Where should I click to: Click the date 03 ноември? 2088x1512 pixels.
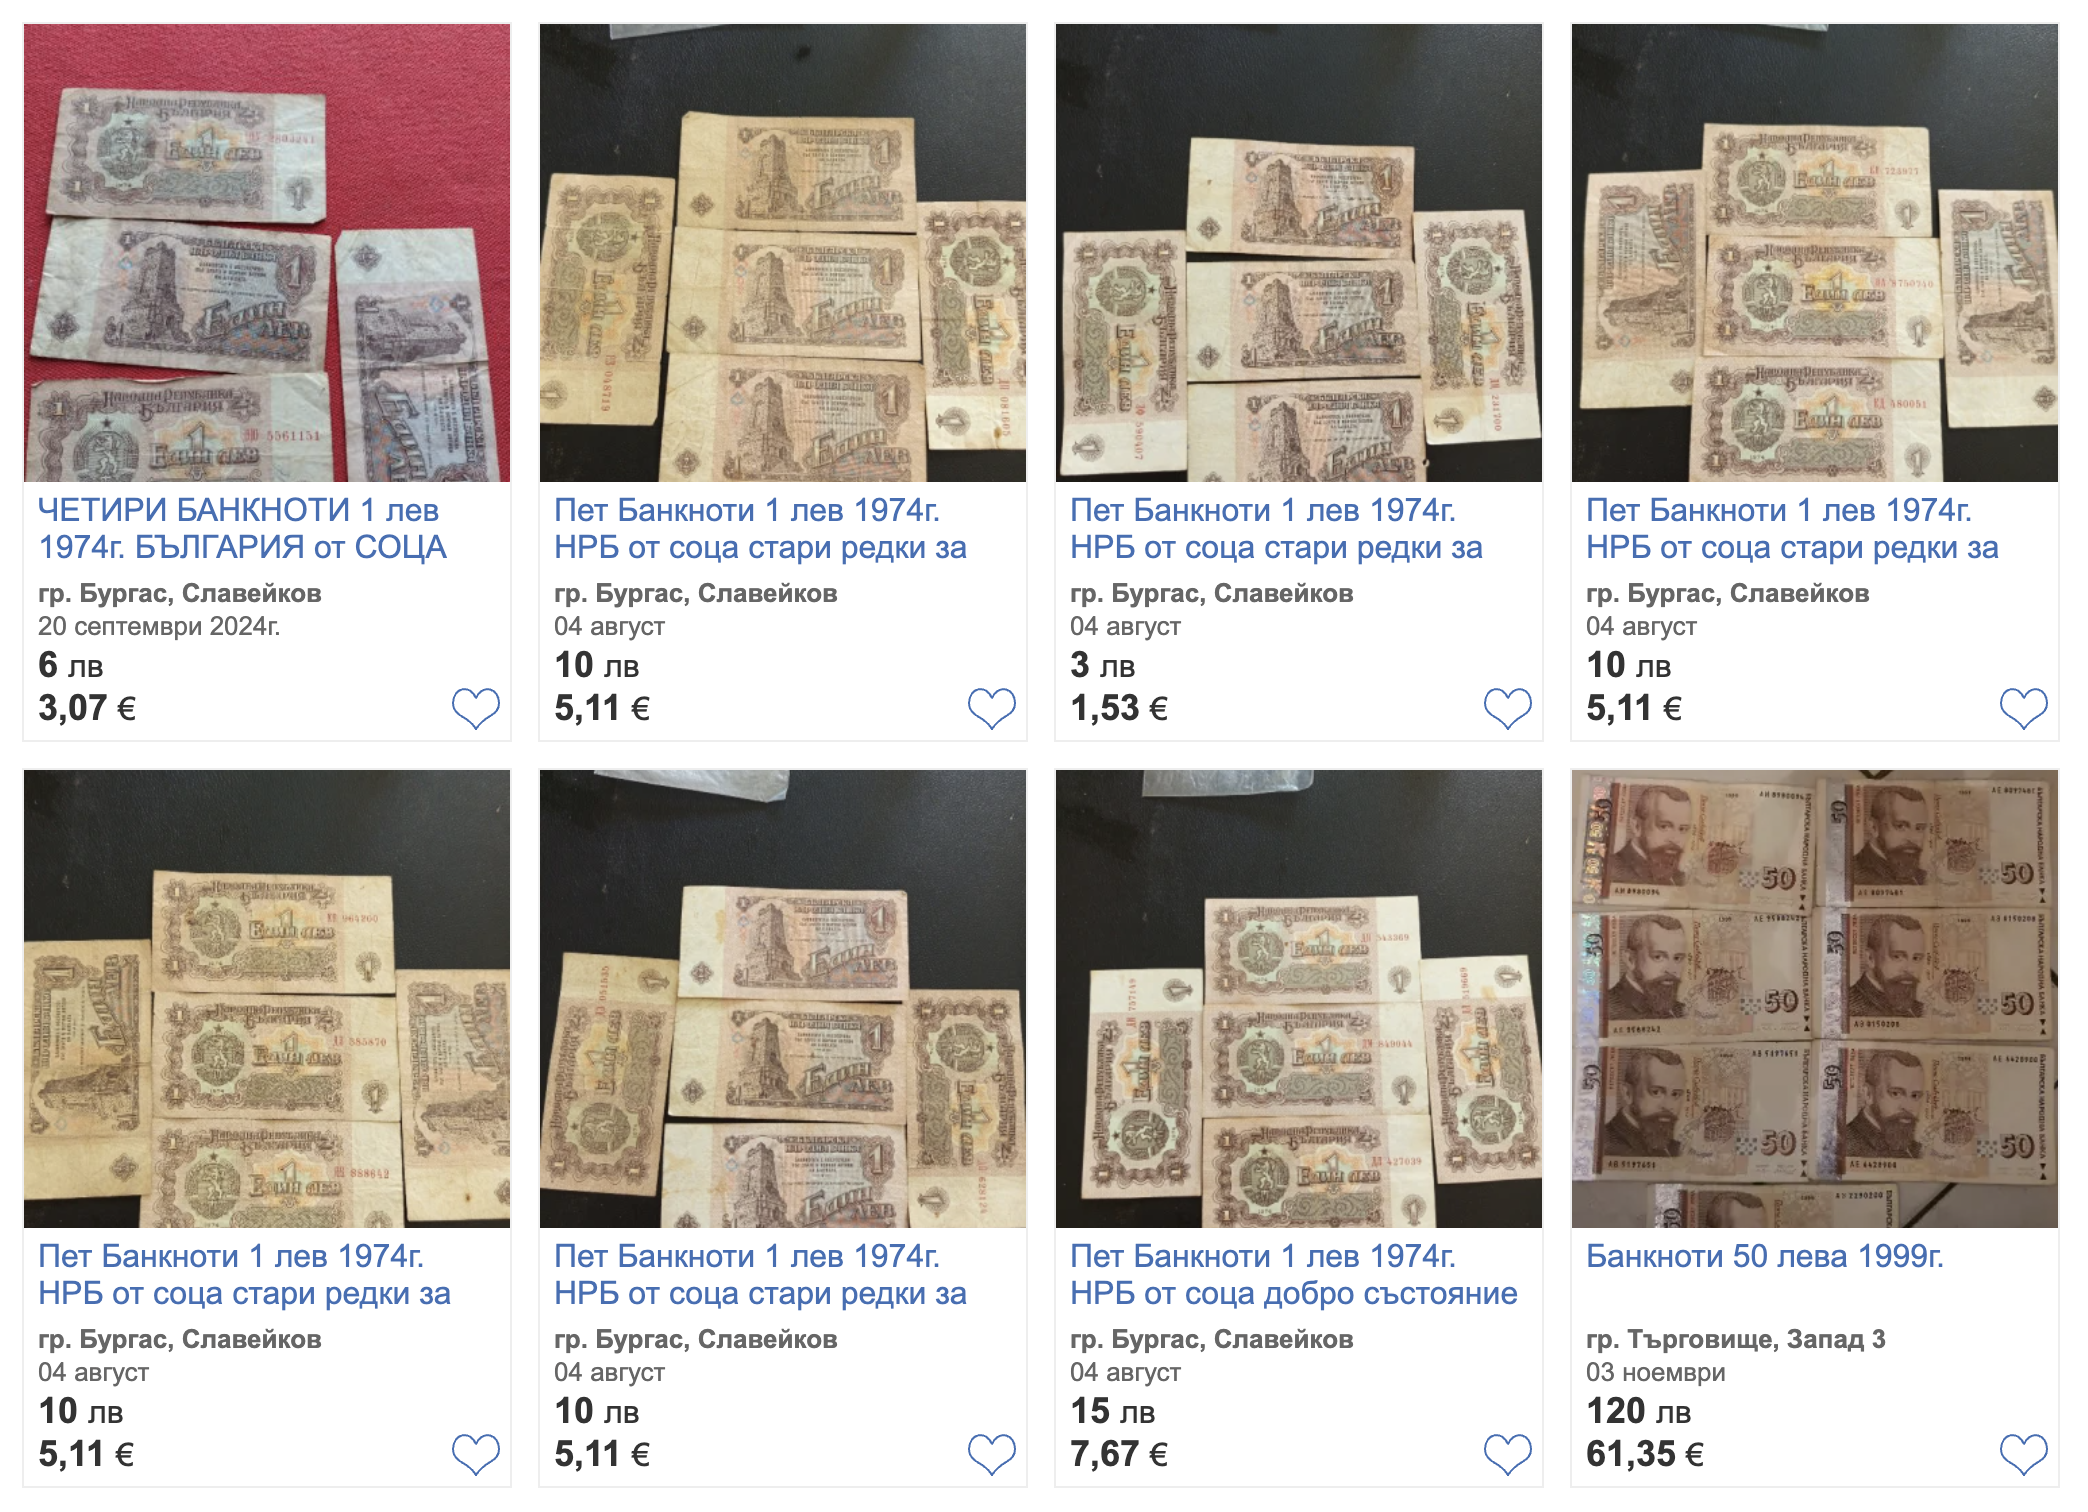pyautogui.click(x=1655, y=1372)
